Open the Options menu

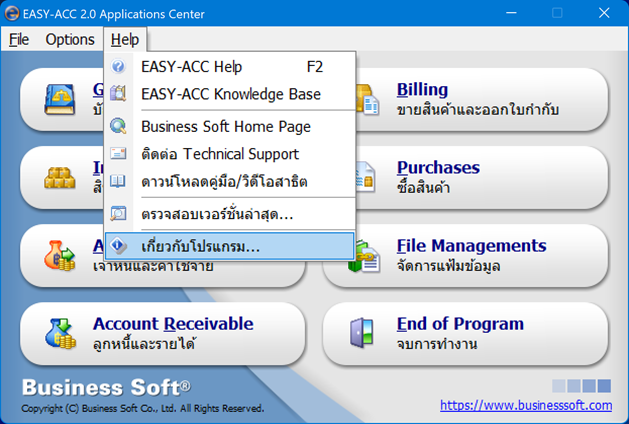[x=70, y=39]
